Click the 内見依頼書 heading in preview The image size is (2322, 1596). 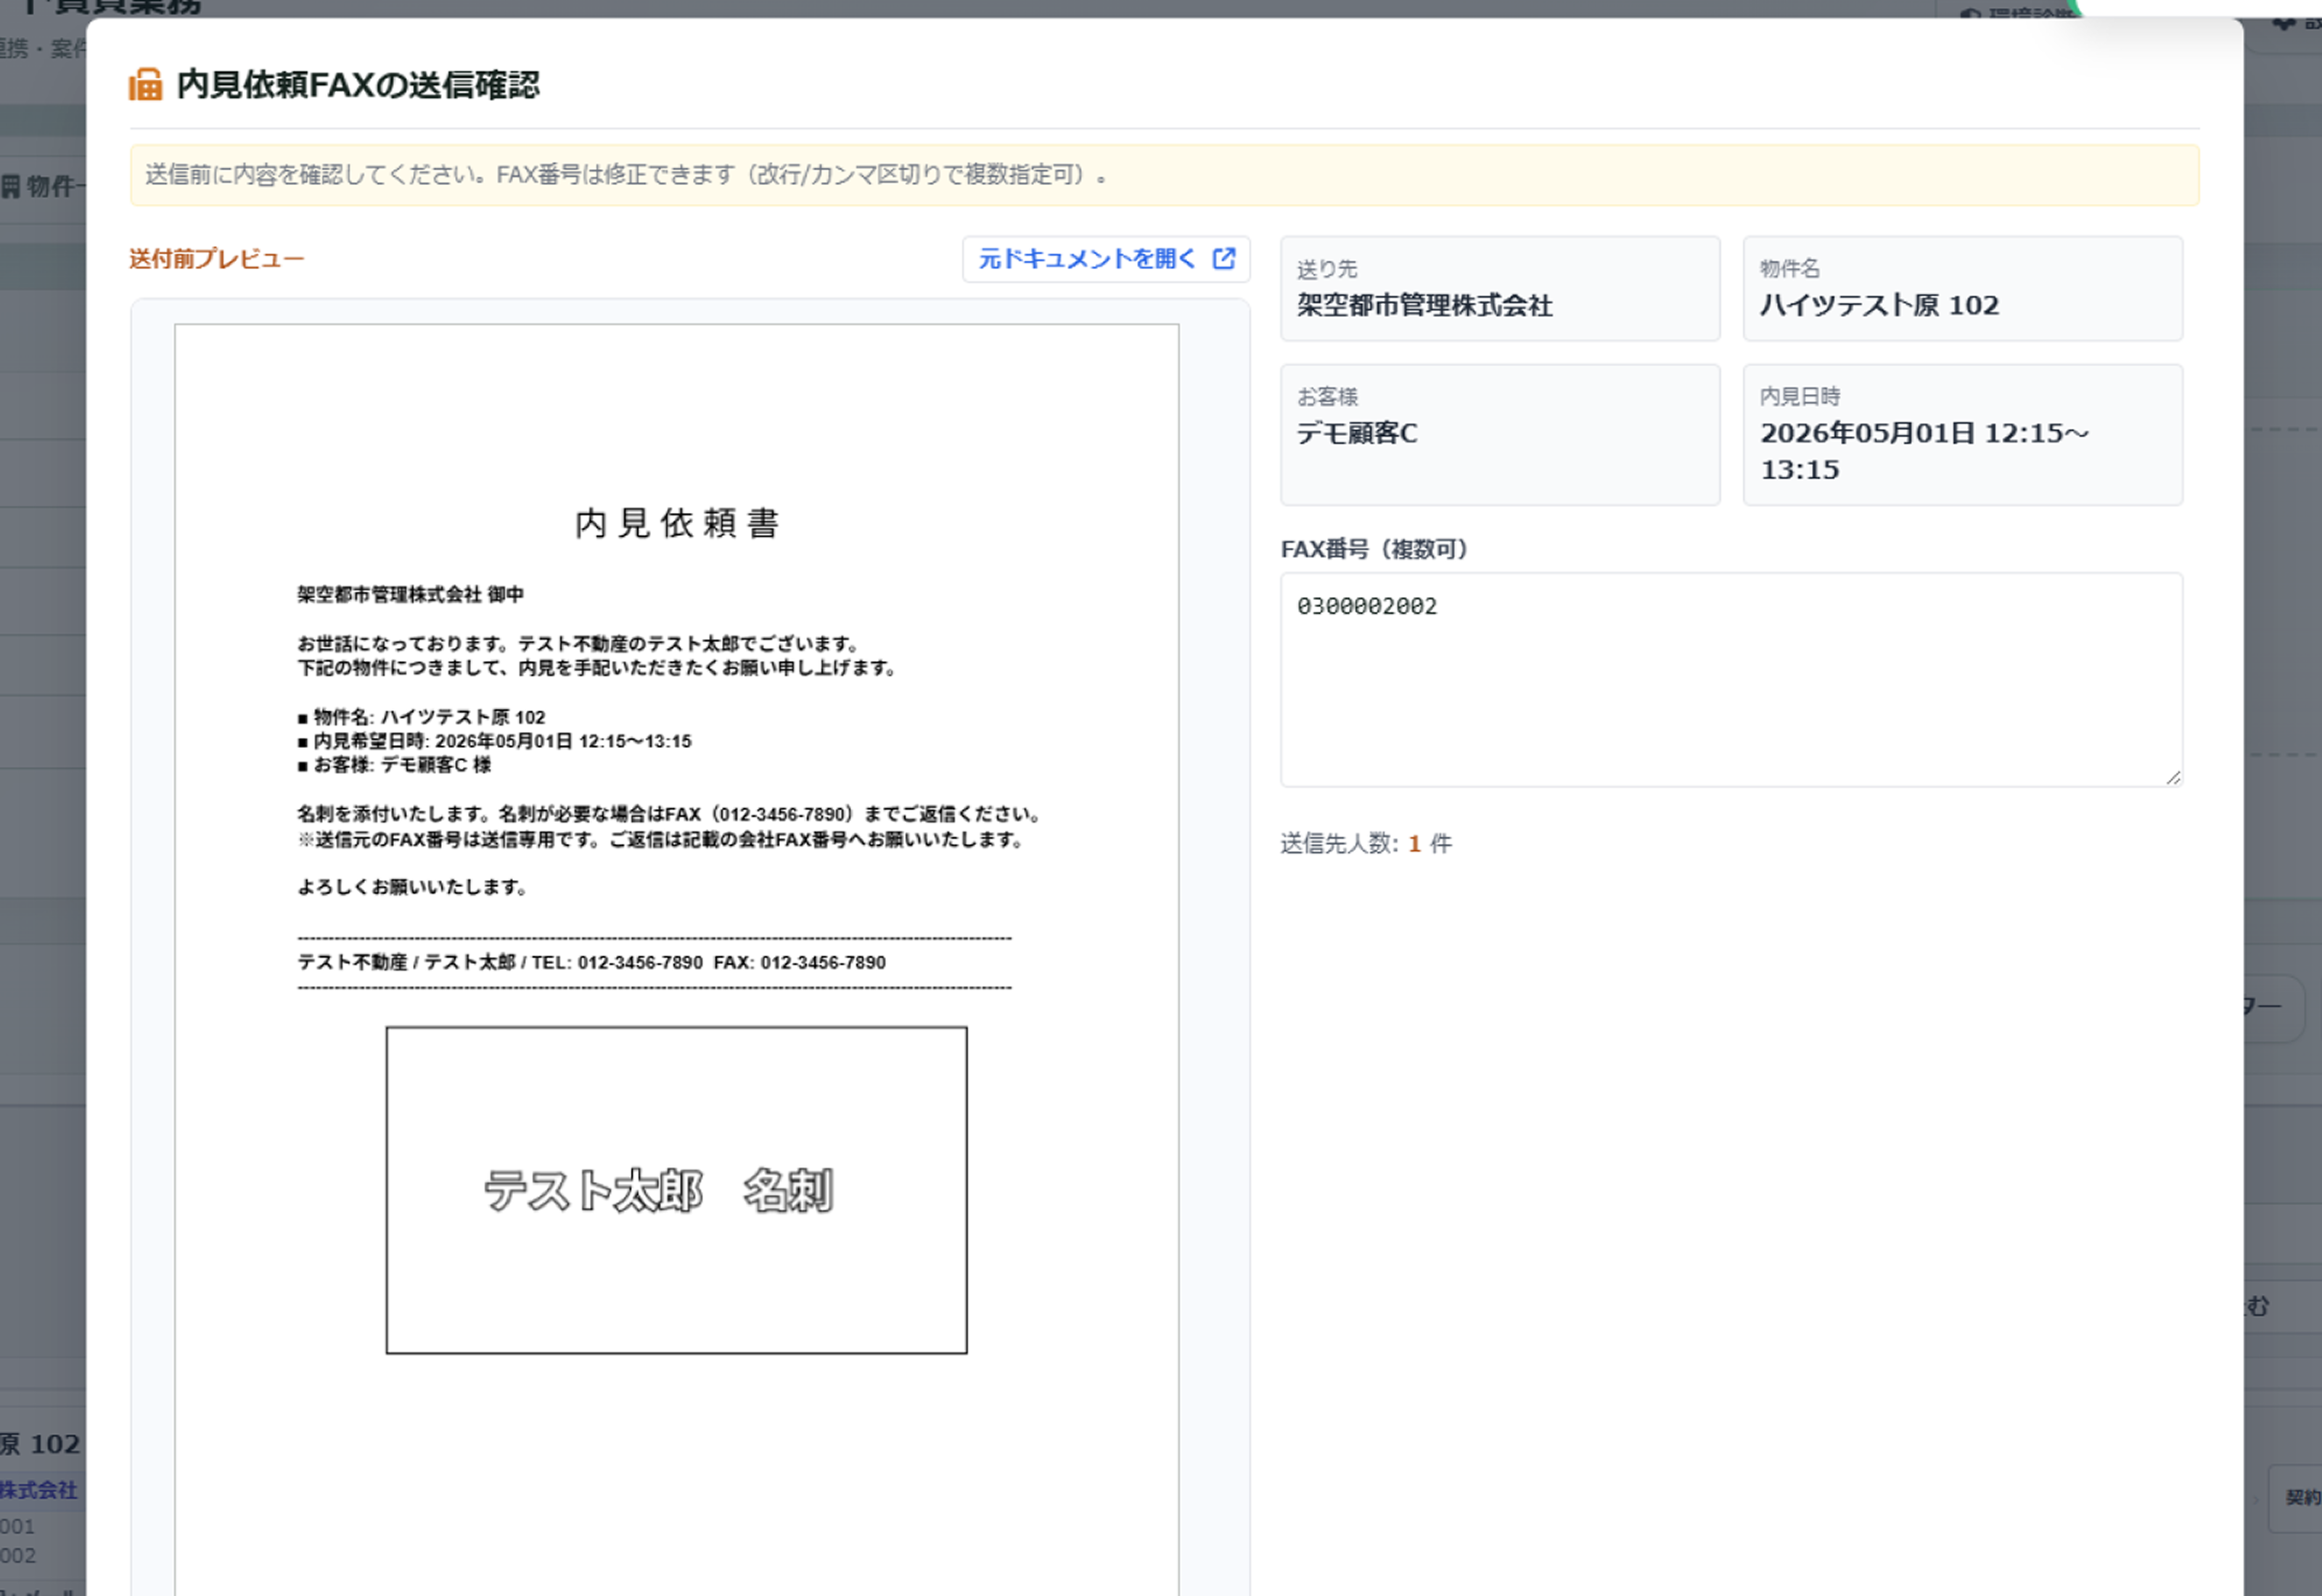(x=677, y=523)
